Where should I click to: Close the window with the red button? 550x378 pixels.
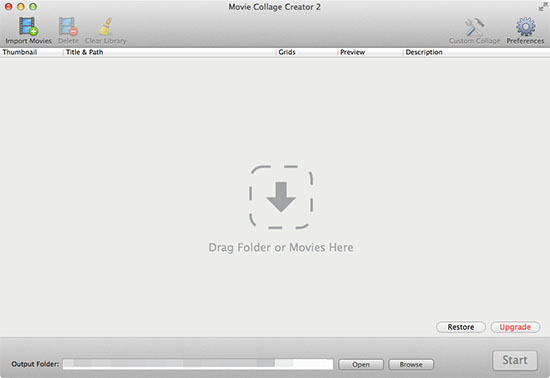point(8,7)
